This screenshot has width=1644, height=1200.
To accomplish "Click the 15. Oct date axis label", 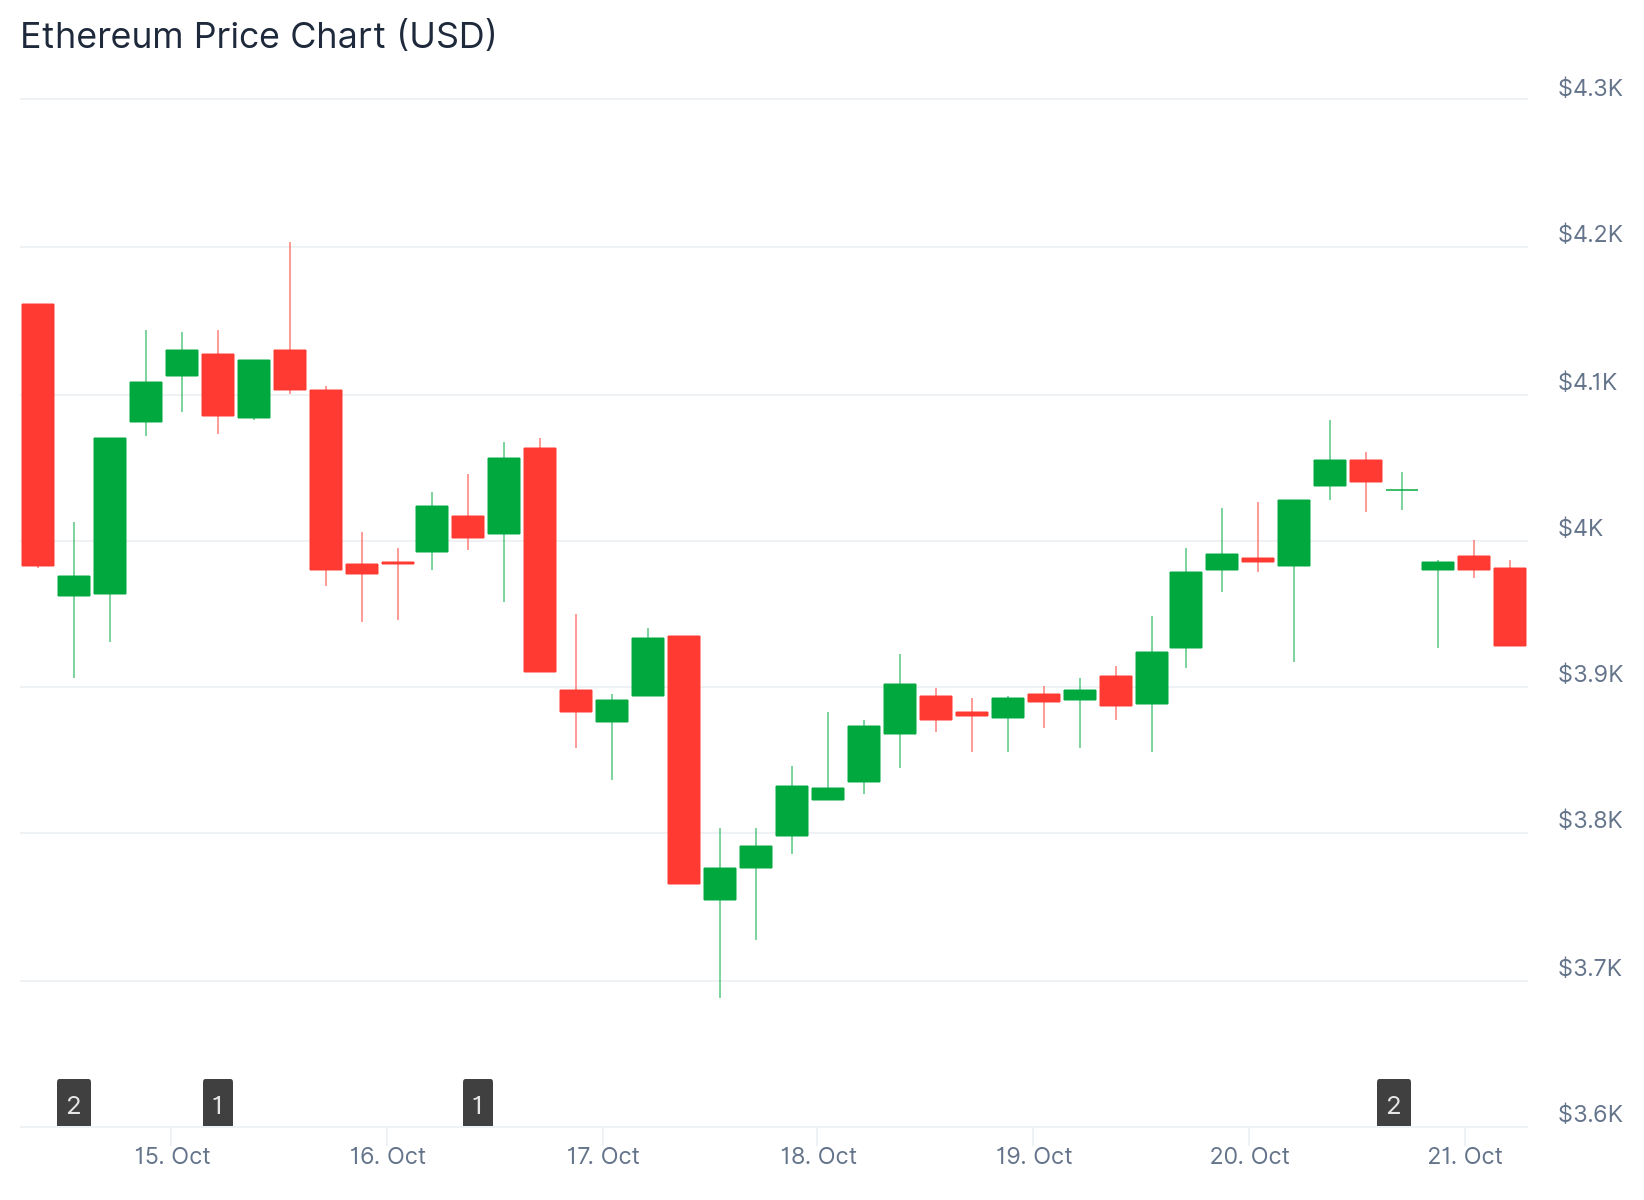I will [172, 1156].
